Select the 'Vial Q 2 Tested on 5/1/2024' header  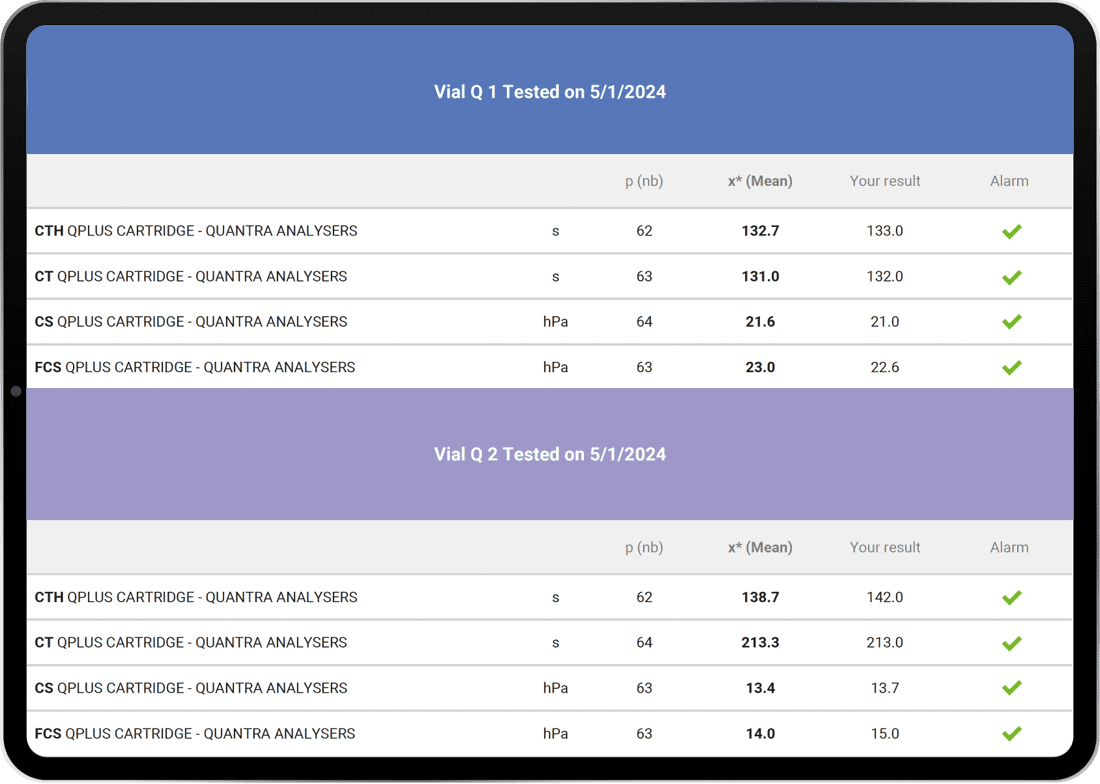[550, 454]
